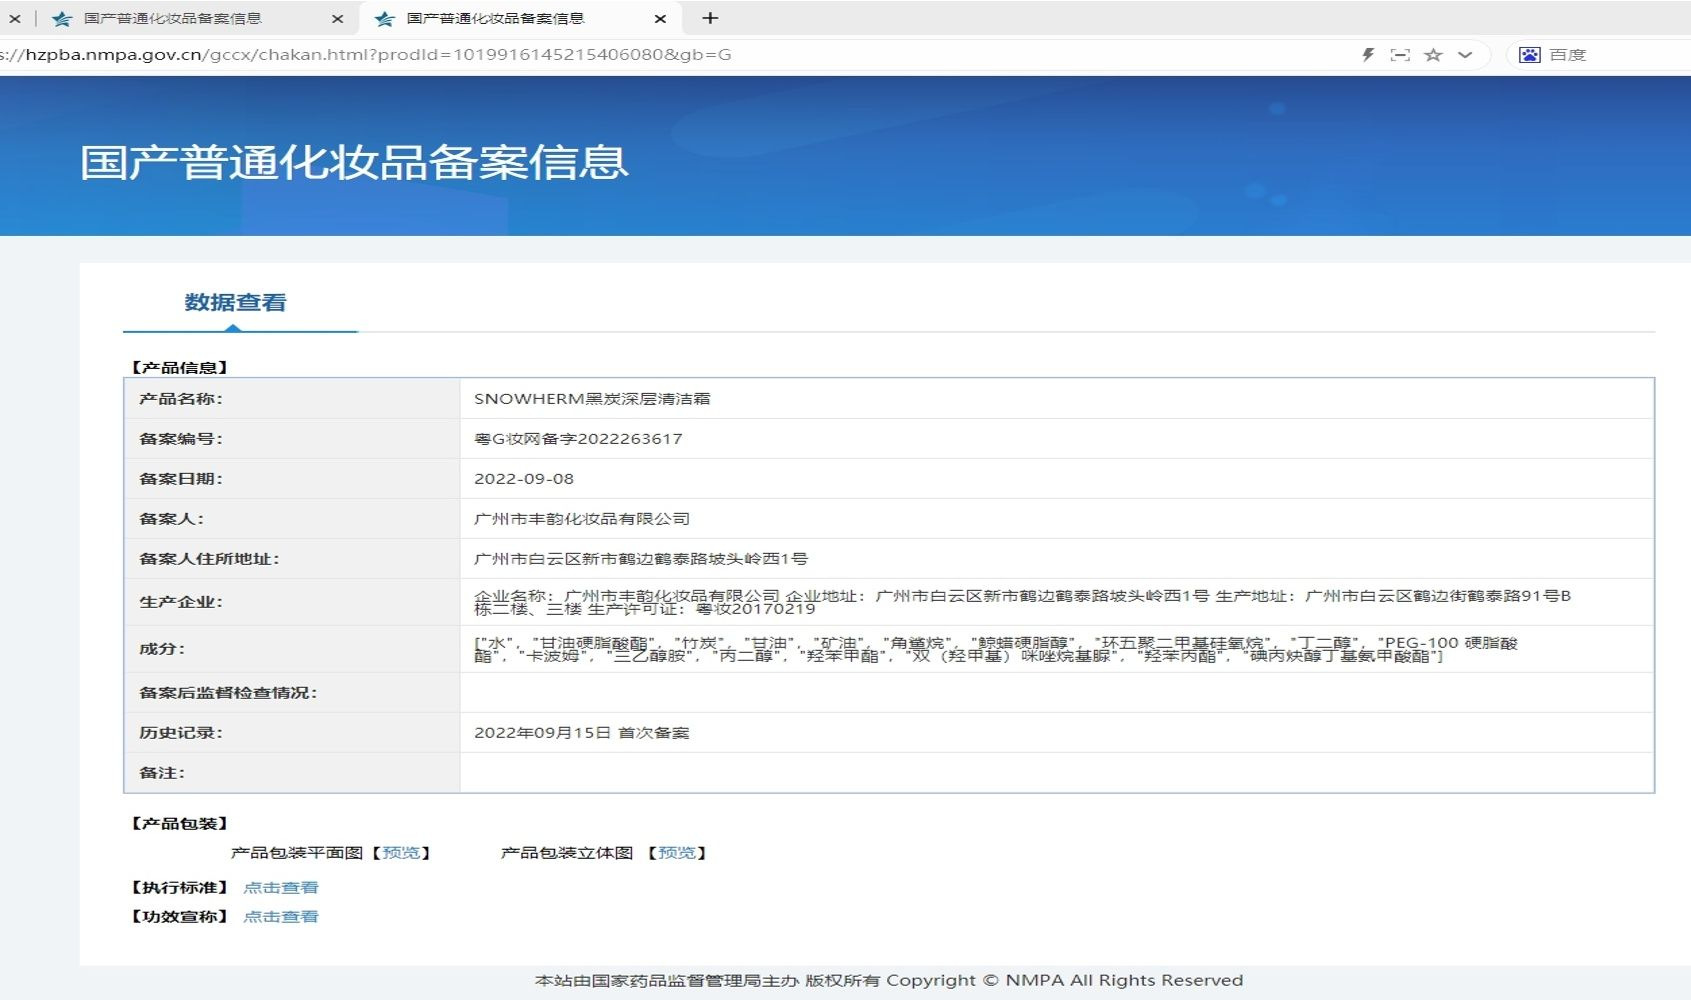Image resolution: width=1691 pixels, height=1000 pixels.
Task: Select the 数据查看 tab
Action: point(236,302)
